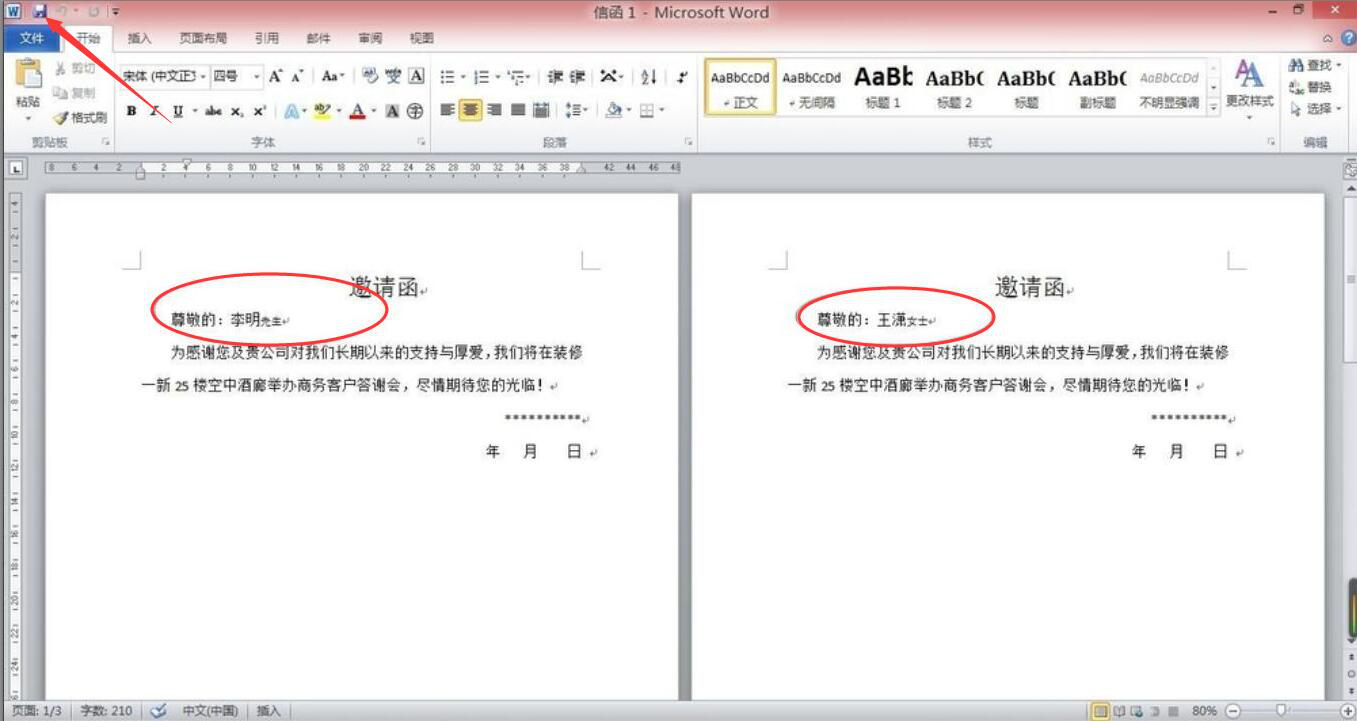
Task: Click the Character Border icon
Action: pyautogui.click(x=417, y=76)
